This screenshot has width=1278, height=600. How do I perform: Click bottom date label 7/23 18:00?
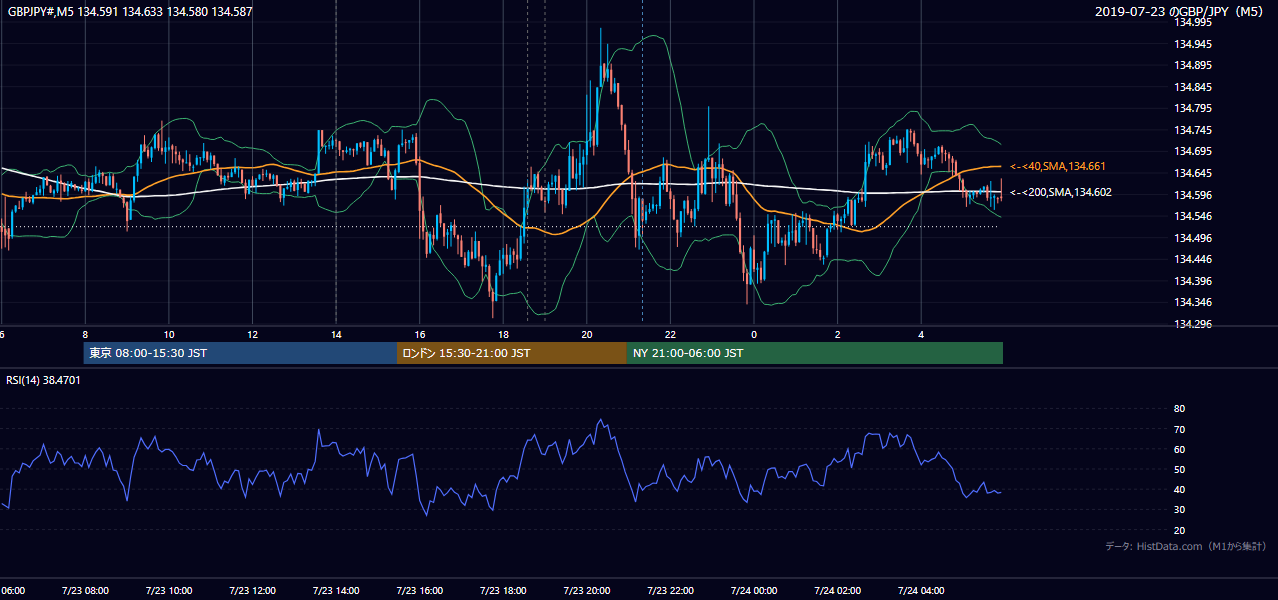(504, 591)
